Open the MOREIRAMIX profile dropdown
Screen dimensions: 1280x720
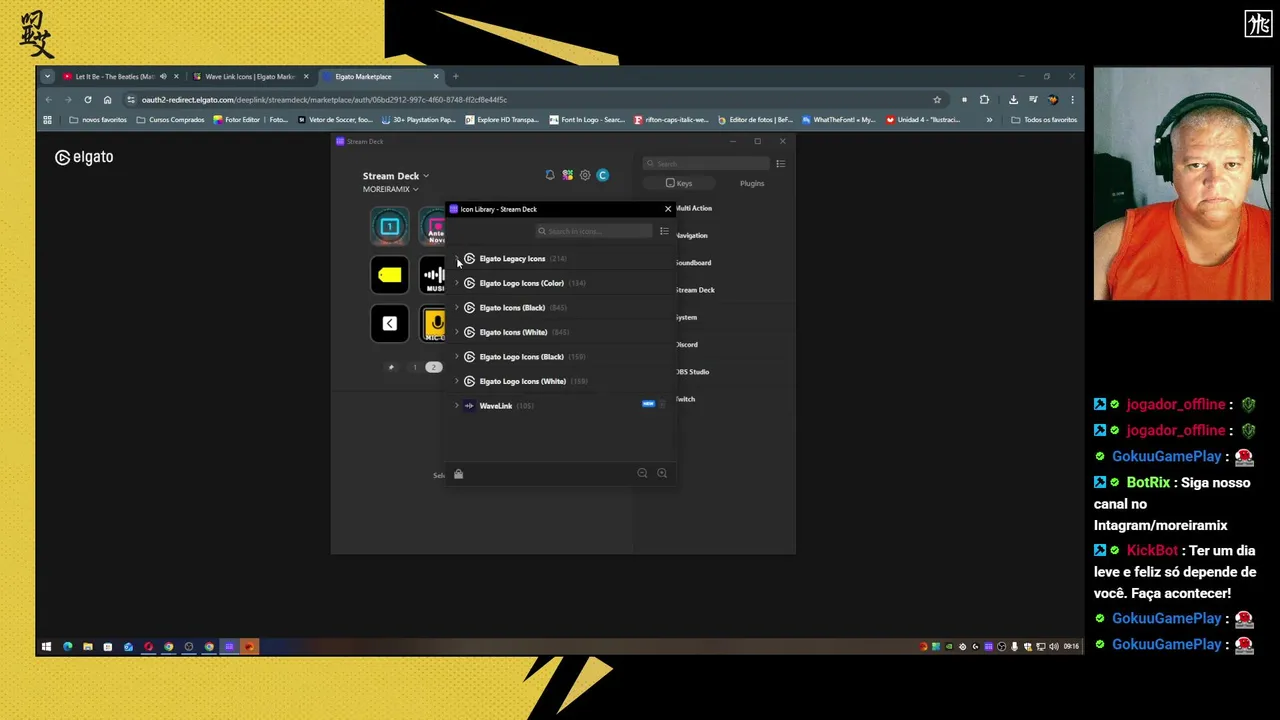pyautogui.click(x=390, y=189)
